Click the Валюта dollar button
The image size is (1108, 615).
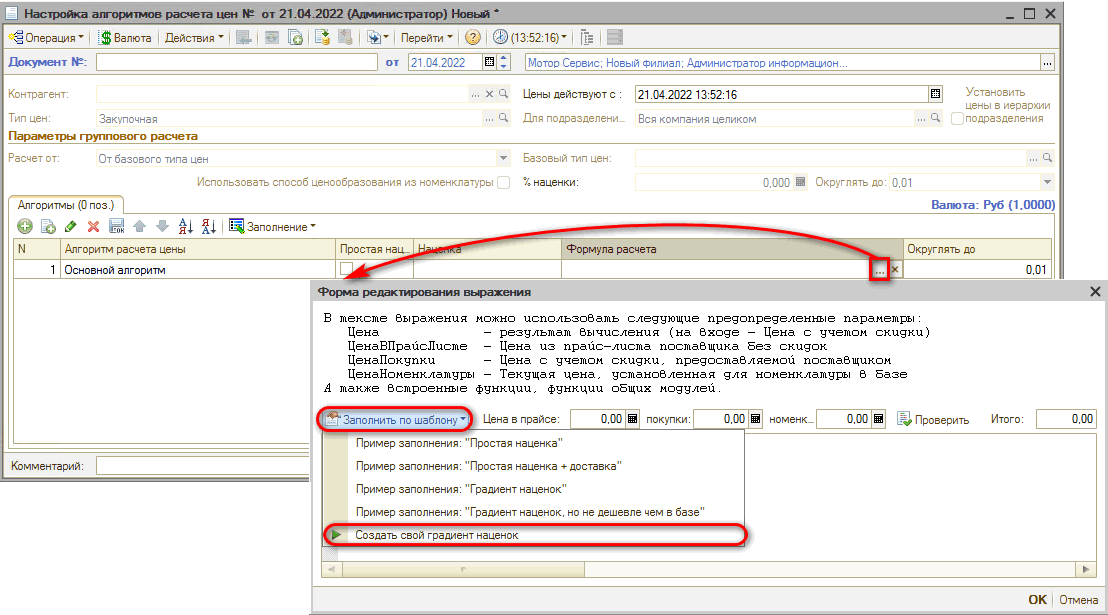coord(125,38)
